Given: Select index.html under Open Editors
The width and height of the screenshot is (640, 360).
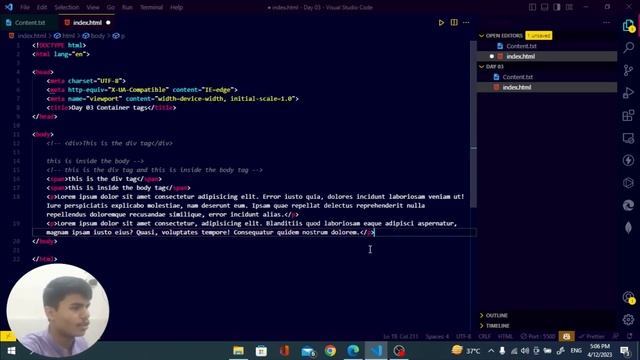Looking at the screenshot, I should [x=547, y=56].
